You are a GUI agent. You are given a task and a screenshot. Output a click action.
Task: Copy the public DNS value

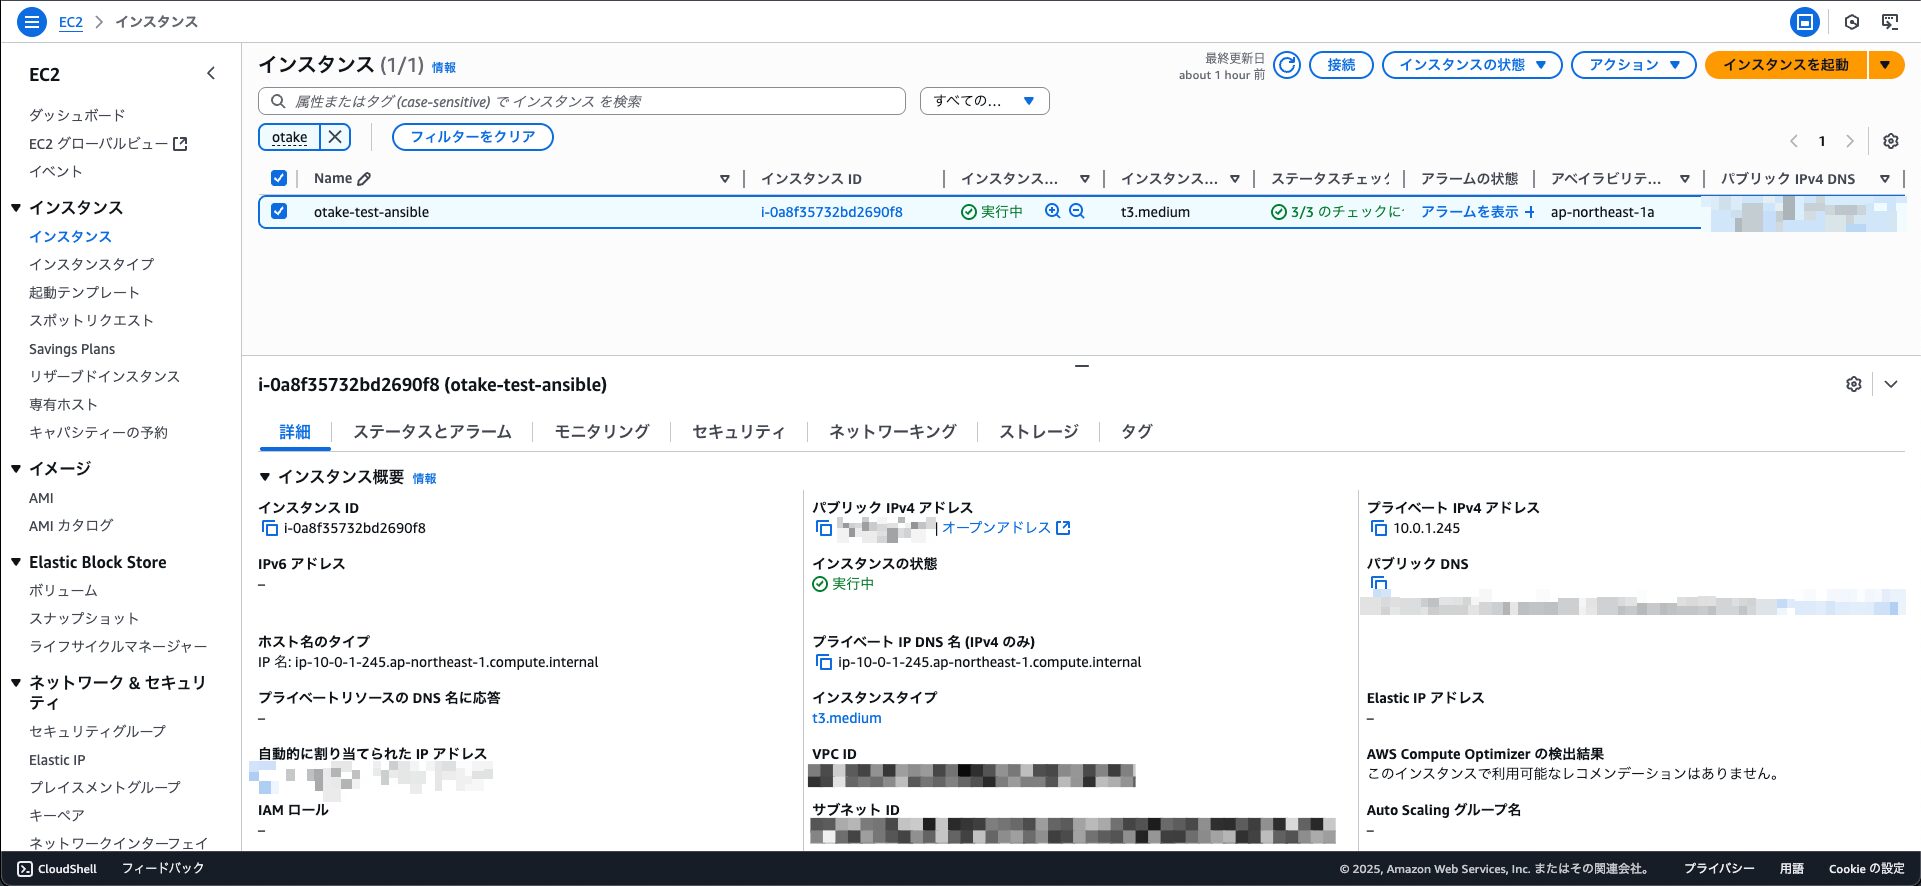click(1378, 583)
